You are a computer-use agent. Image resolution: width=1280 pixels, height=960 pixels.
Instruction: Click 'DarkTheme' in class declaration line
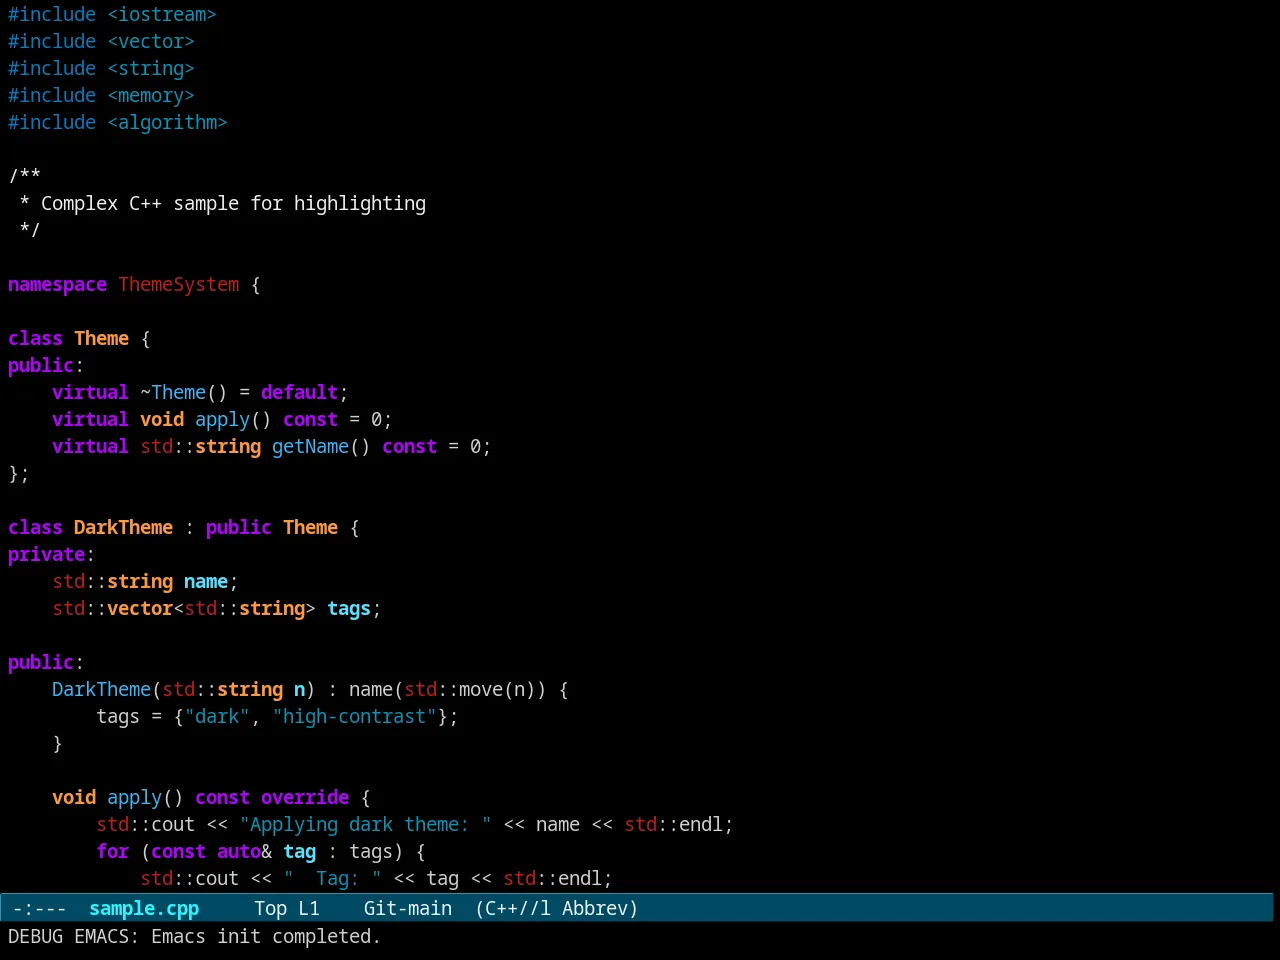tap(123, 527)
